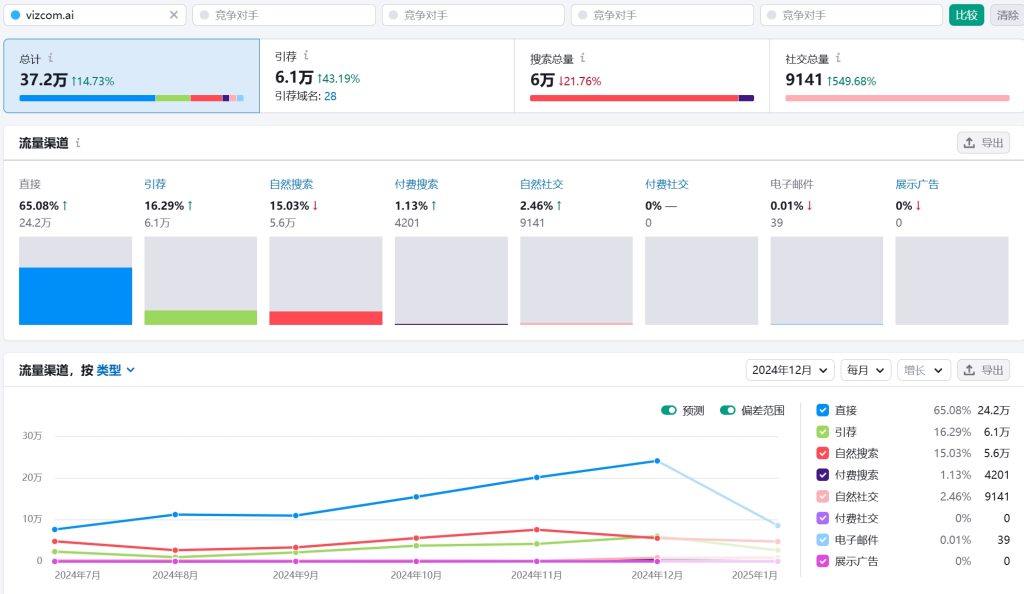Screen dimensions: 1024x594
Task: Uncheck the 自然搜索 legend checkbox
Action: tap(822, 453)
